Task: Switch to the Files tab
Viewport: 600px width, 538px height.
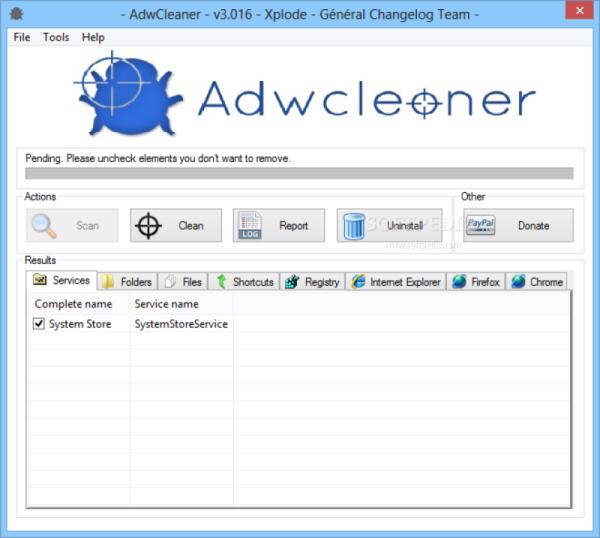Action: (x=183, y=282)
